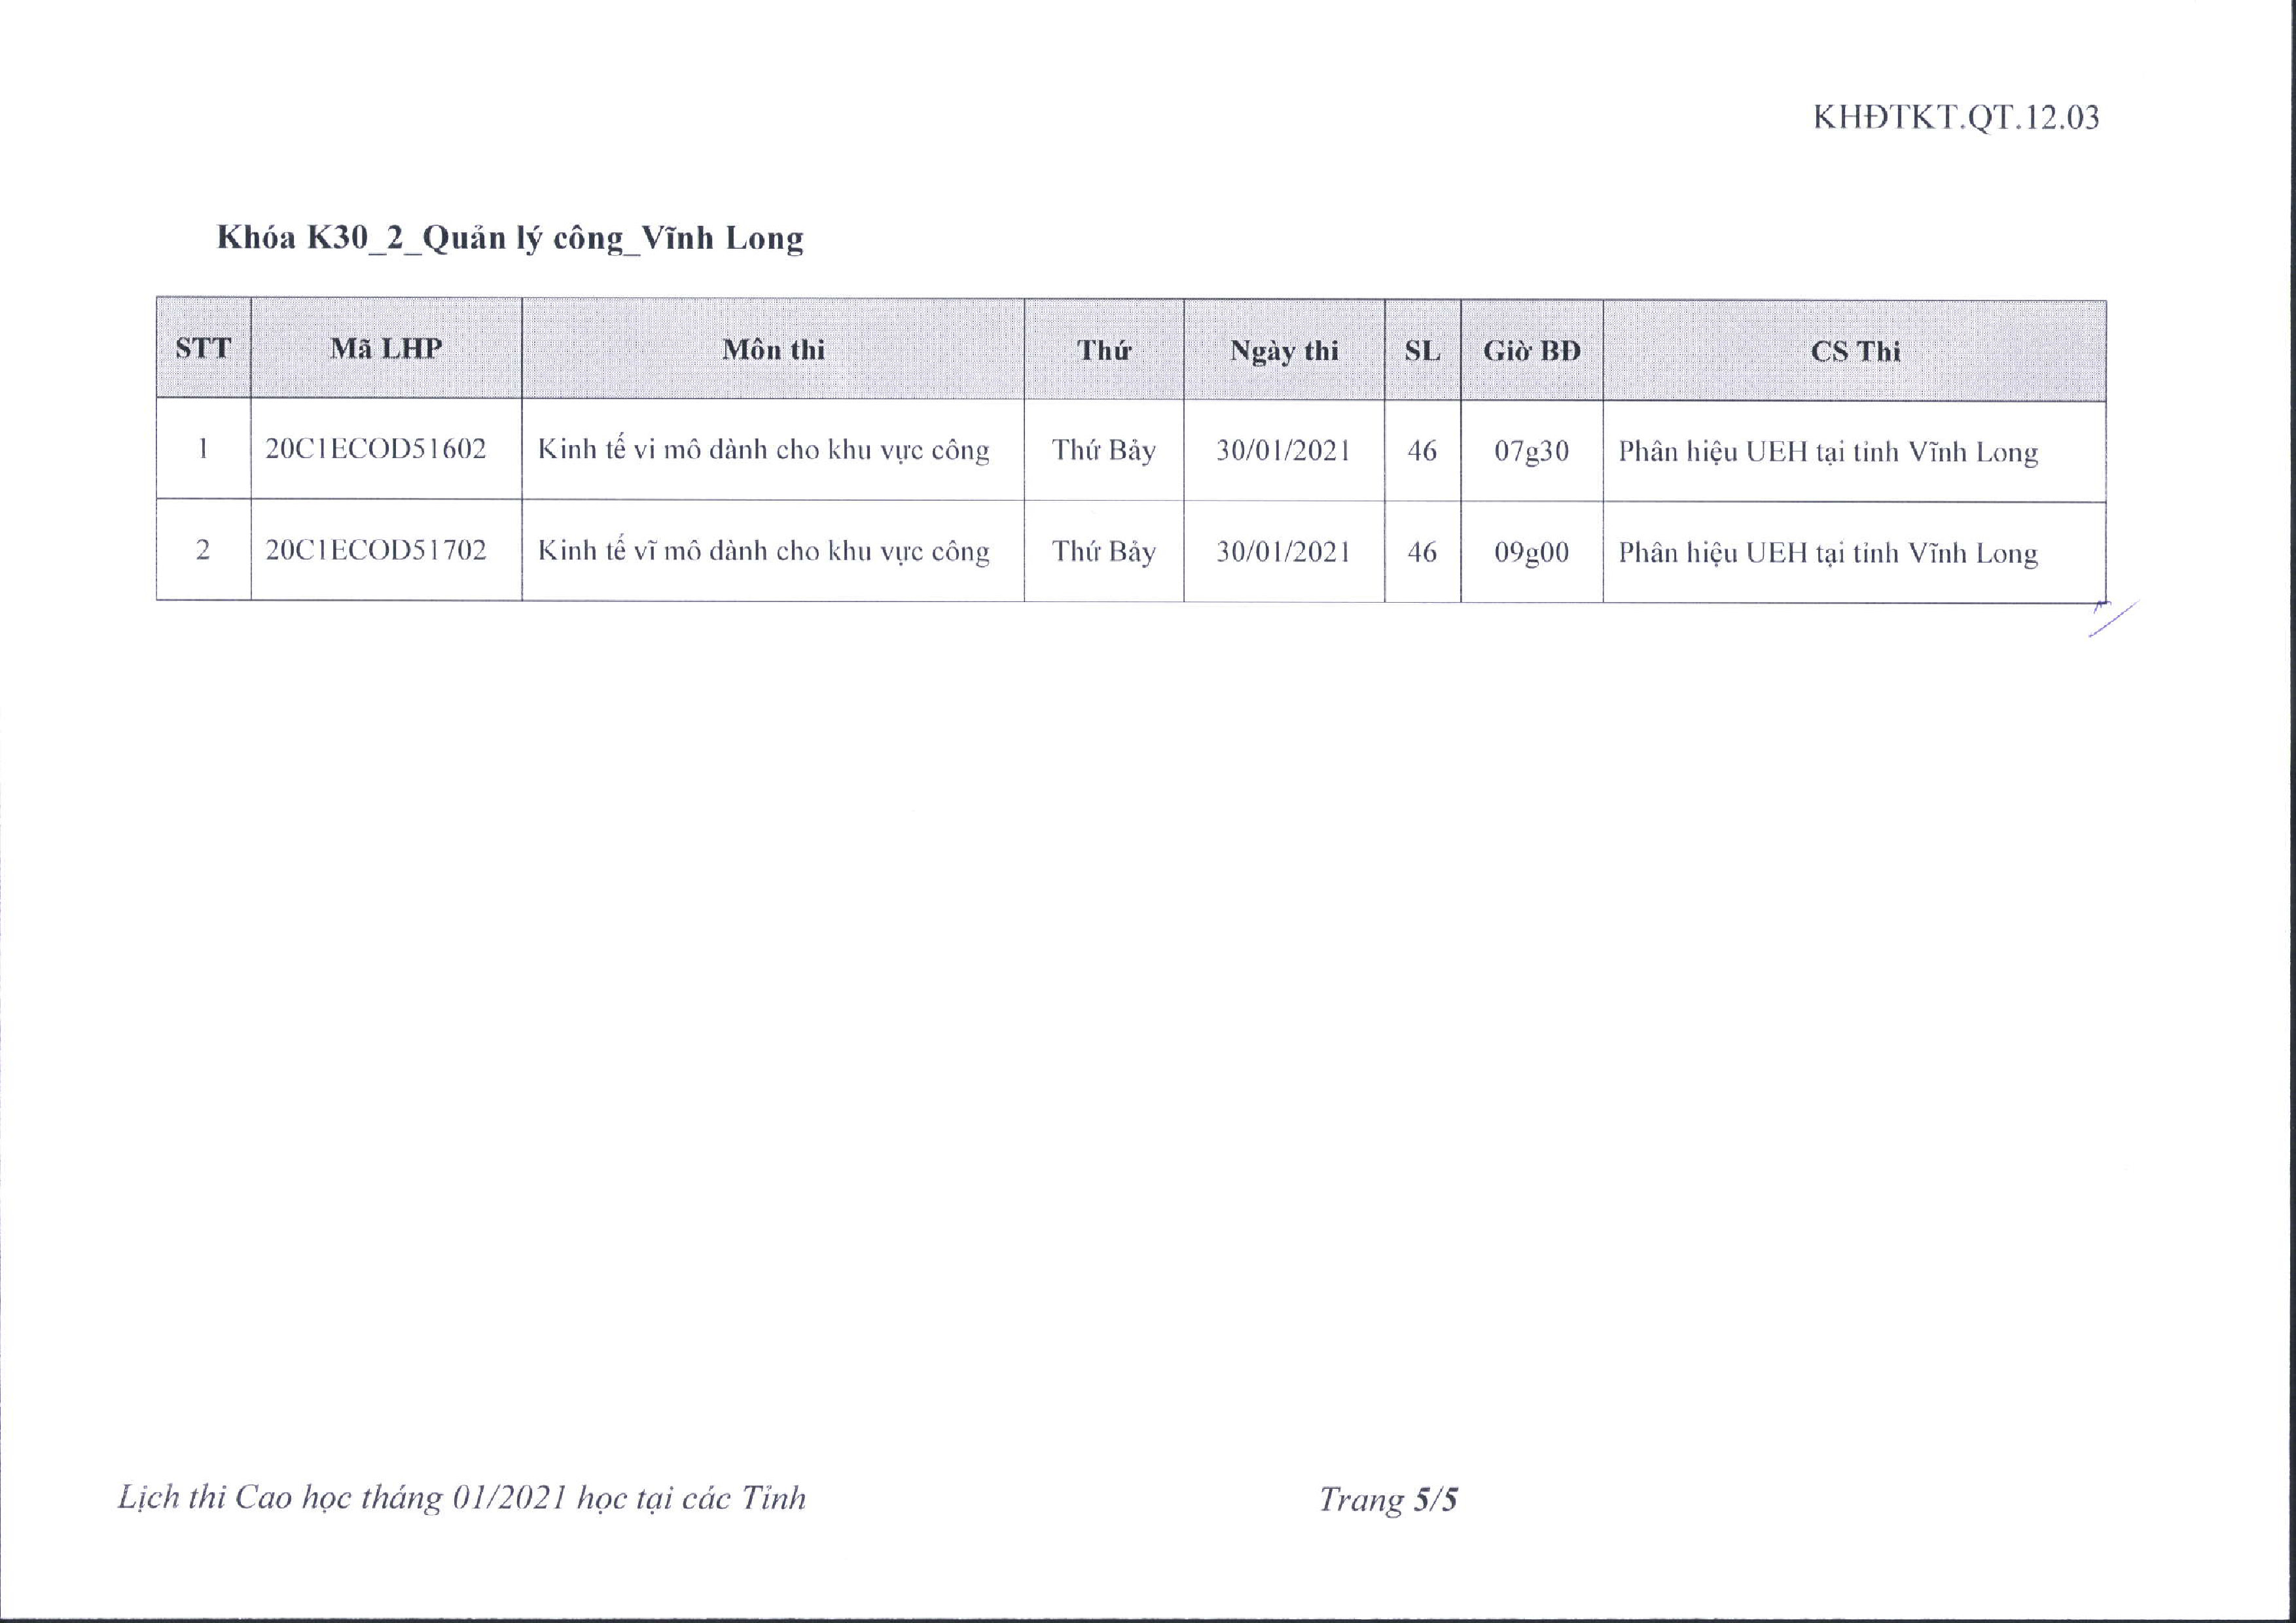Click the SL column header
This screenshot has height=1623, width=2296.
point(1422,350)
